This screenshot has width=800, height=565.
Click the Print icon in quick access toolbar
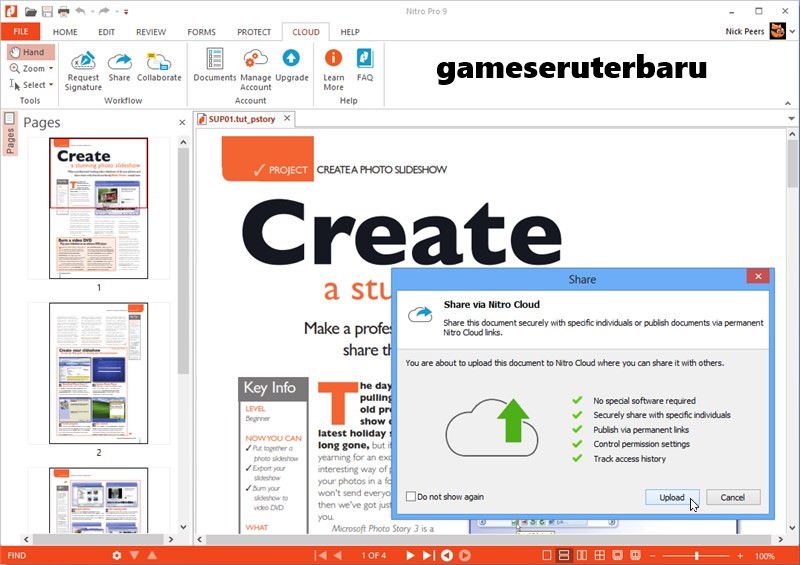click(63, 11)
